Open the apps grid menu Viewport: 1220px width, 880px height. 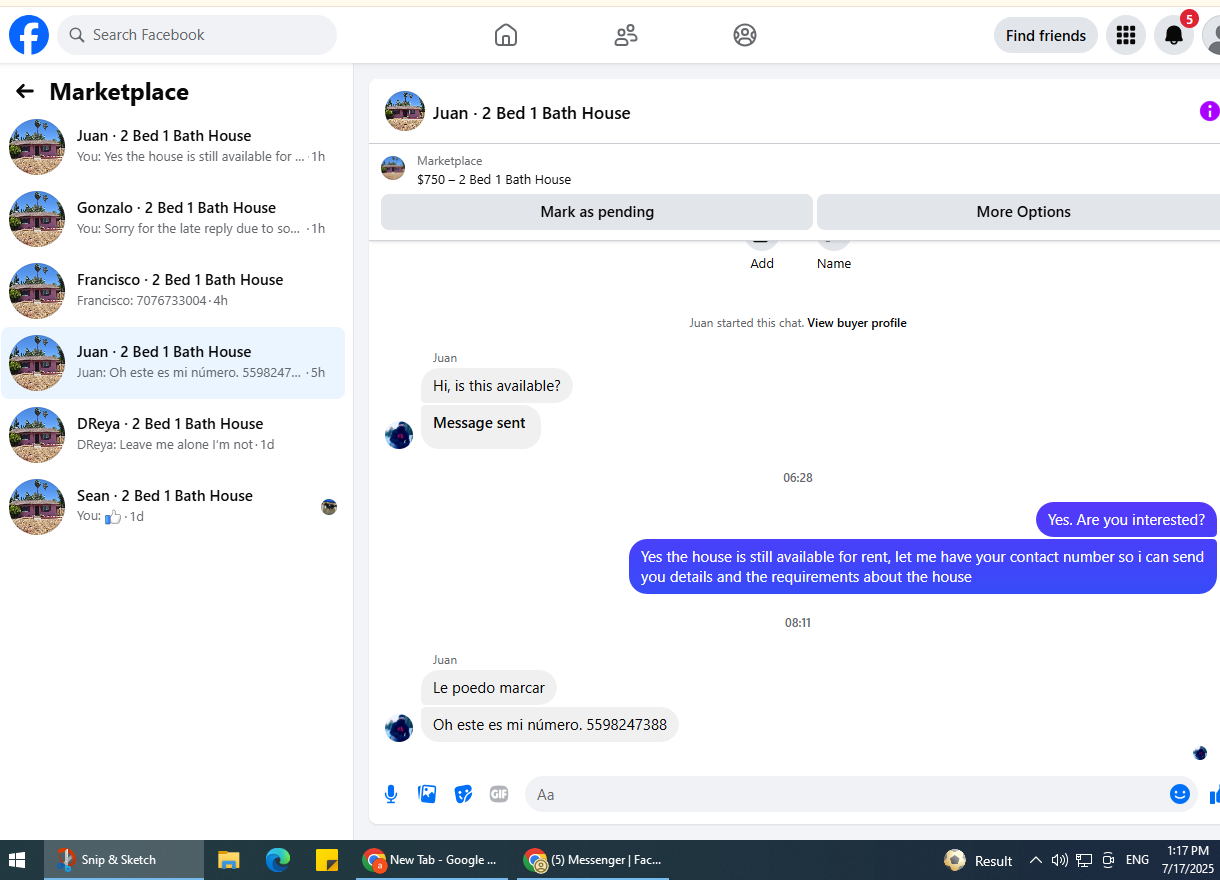coord(1126,35)
